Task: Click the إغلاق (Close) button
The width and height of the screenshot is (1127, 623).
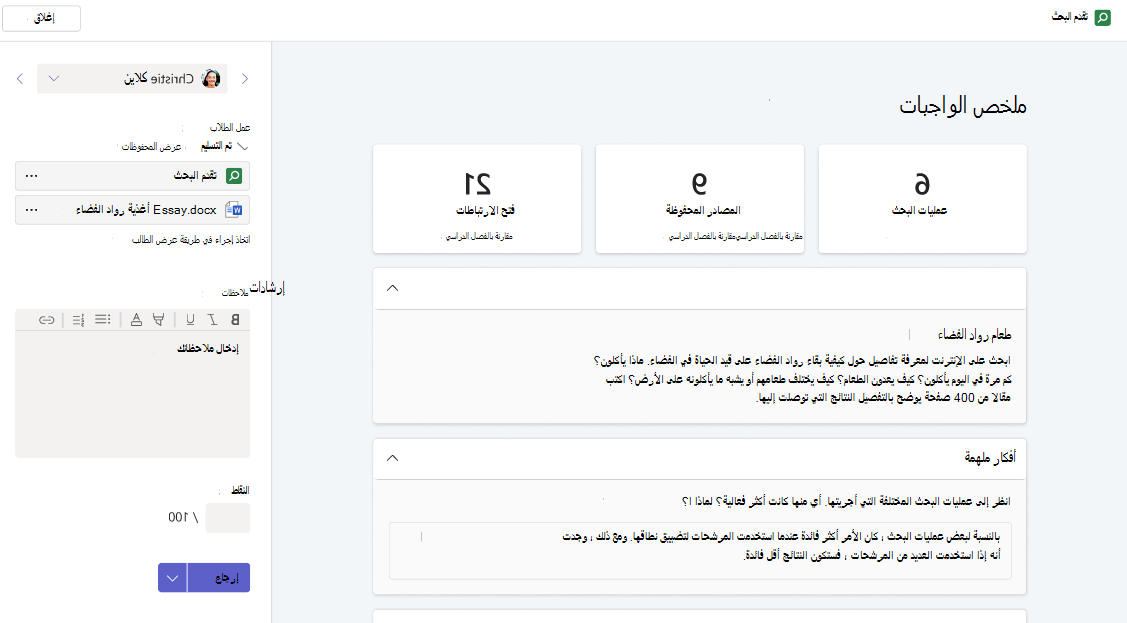Action: pyautogui.click(x=42, y=18)
